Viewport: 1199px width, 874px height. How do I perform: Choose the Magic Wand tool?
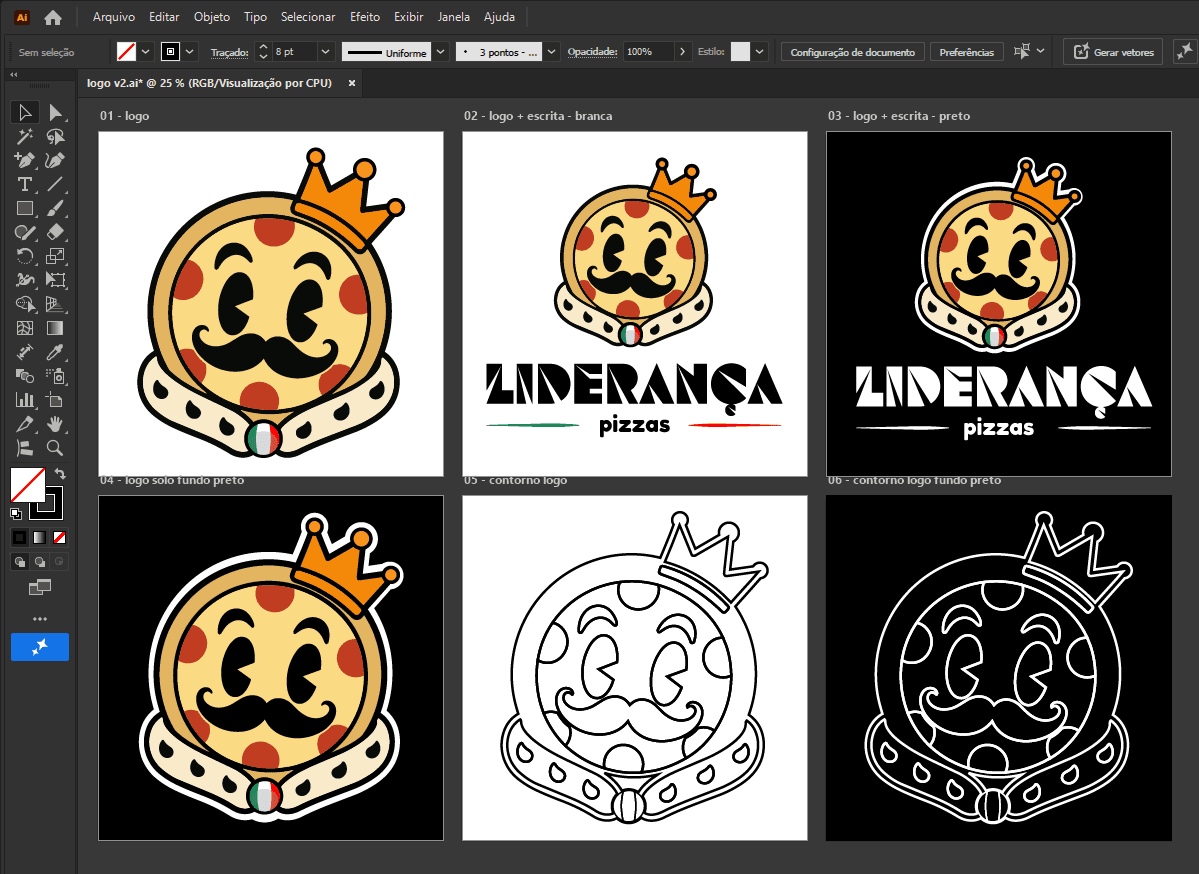[24, 137]
